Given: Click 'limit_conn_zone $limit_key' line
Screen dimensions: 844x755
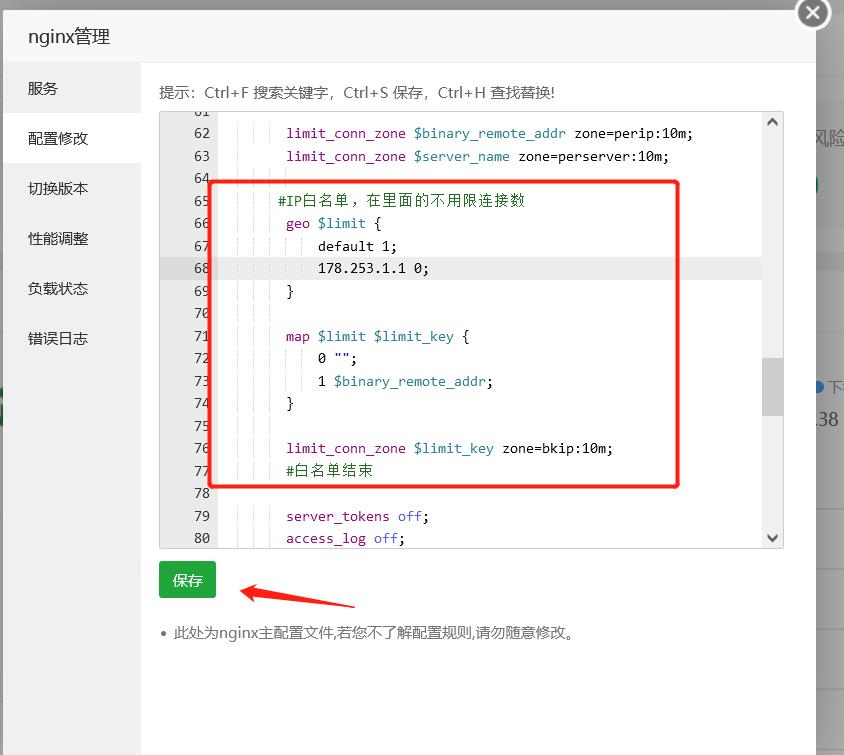Looking at the screenshot, I should (x=449, y=448).
